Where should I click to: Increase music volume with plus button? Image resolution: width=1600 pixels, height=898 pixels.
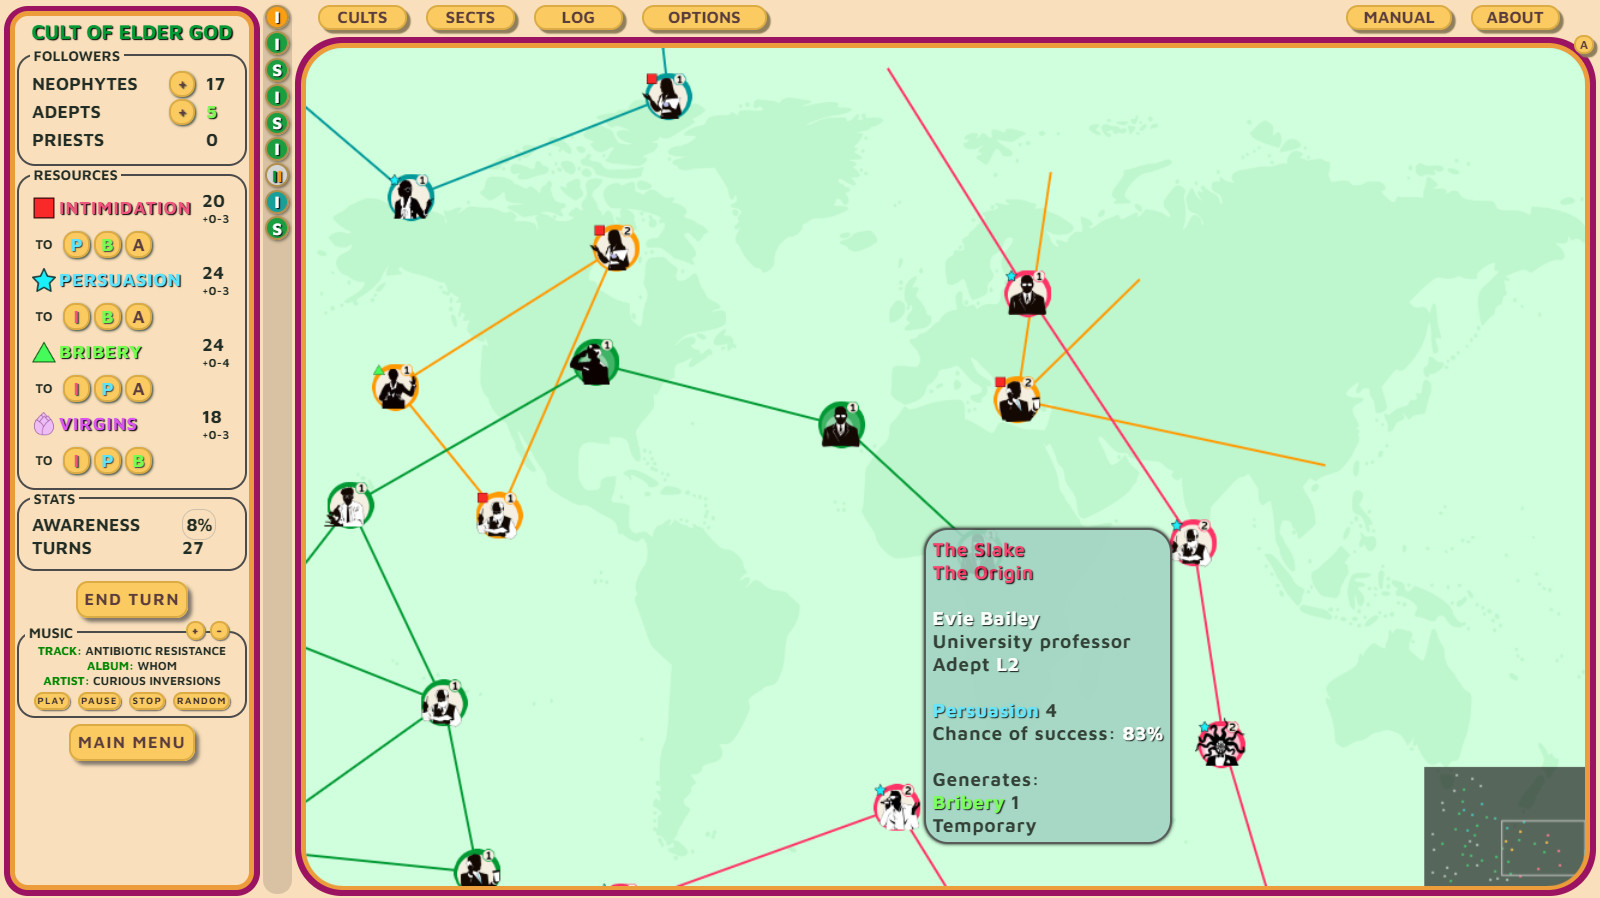[196, 631]
